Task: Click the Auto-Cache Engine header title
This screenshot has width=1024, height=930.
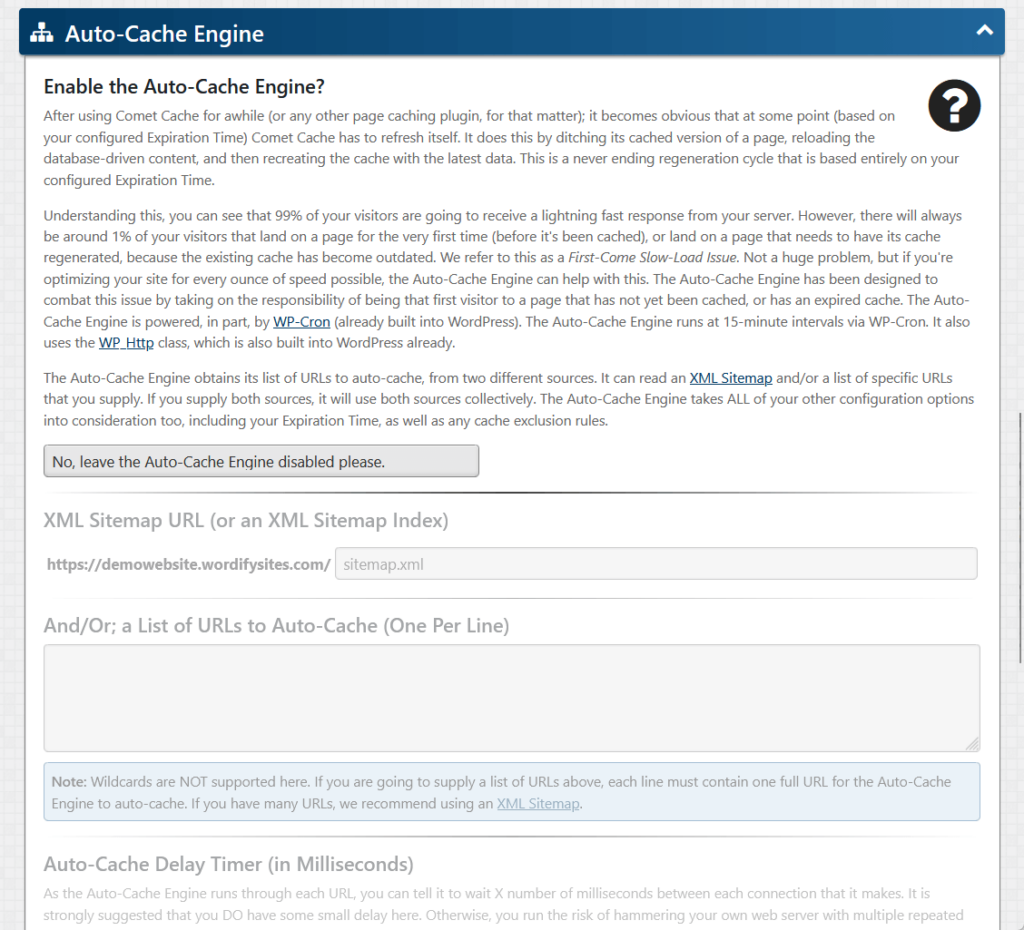Action: [165, 33]
